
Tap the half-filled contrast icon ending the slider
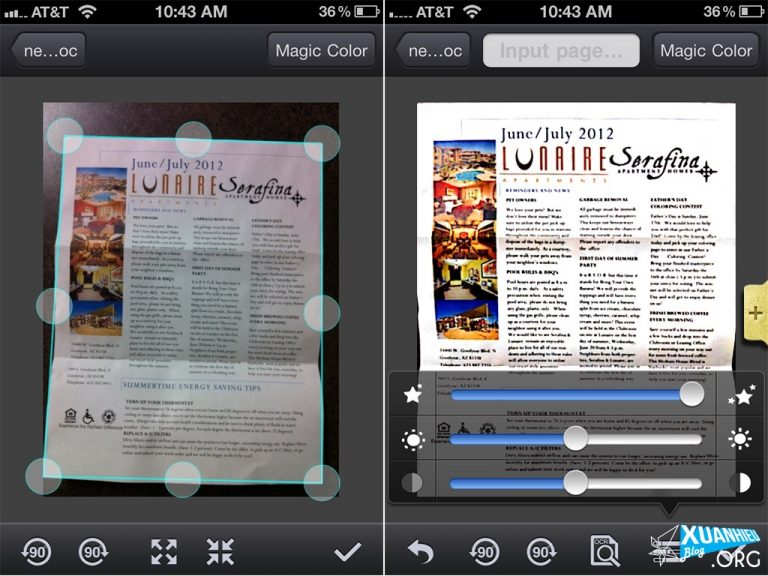coord(741,482)
